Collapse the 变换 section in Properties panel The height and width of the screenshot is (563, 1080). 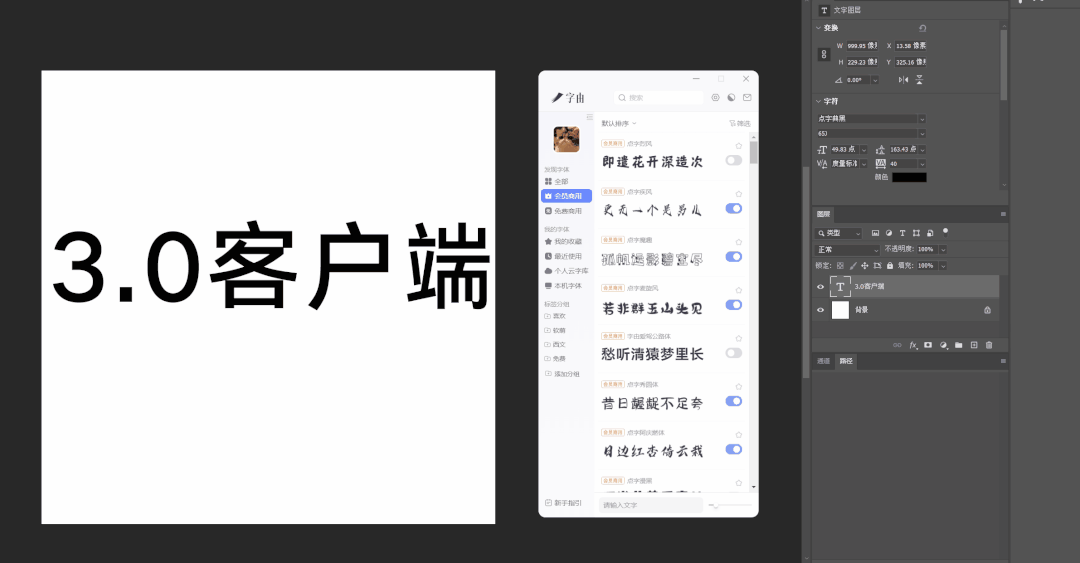818,28
